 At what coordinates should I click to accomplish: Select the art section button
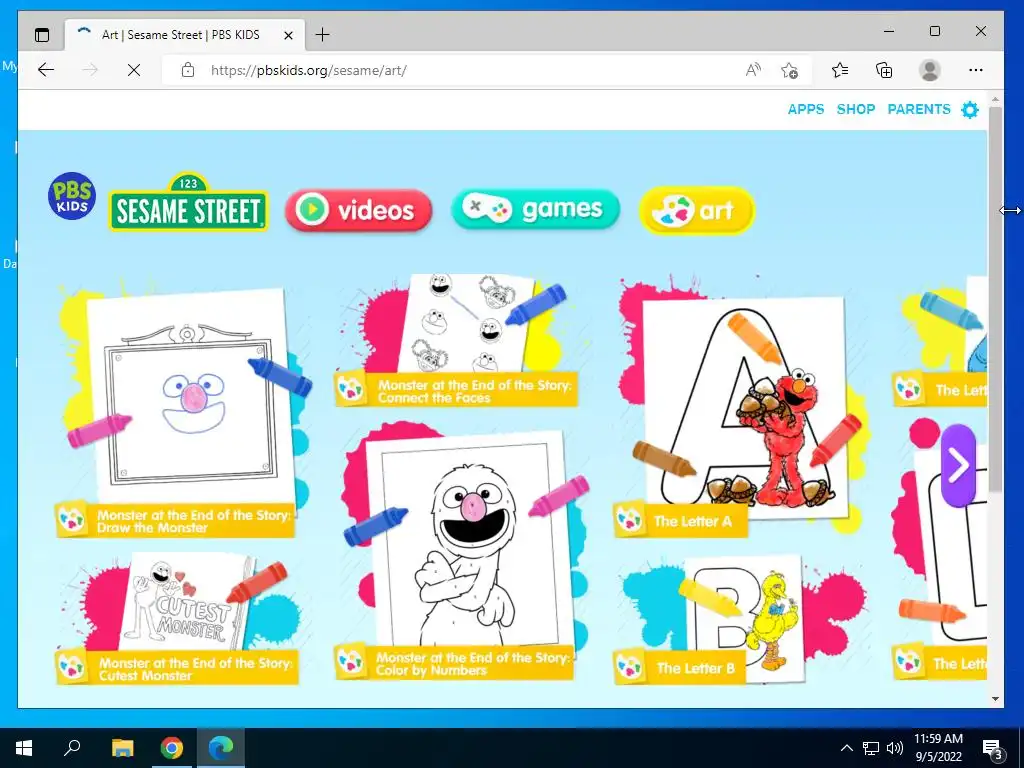tap(697, 210)
